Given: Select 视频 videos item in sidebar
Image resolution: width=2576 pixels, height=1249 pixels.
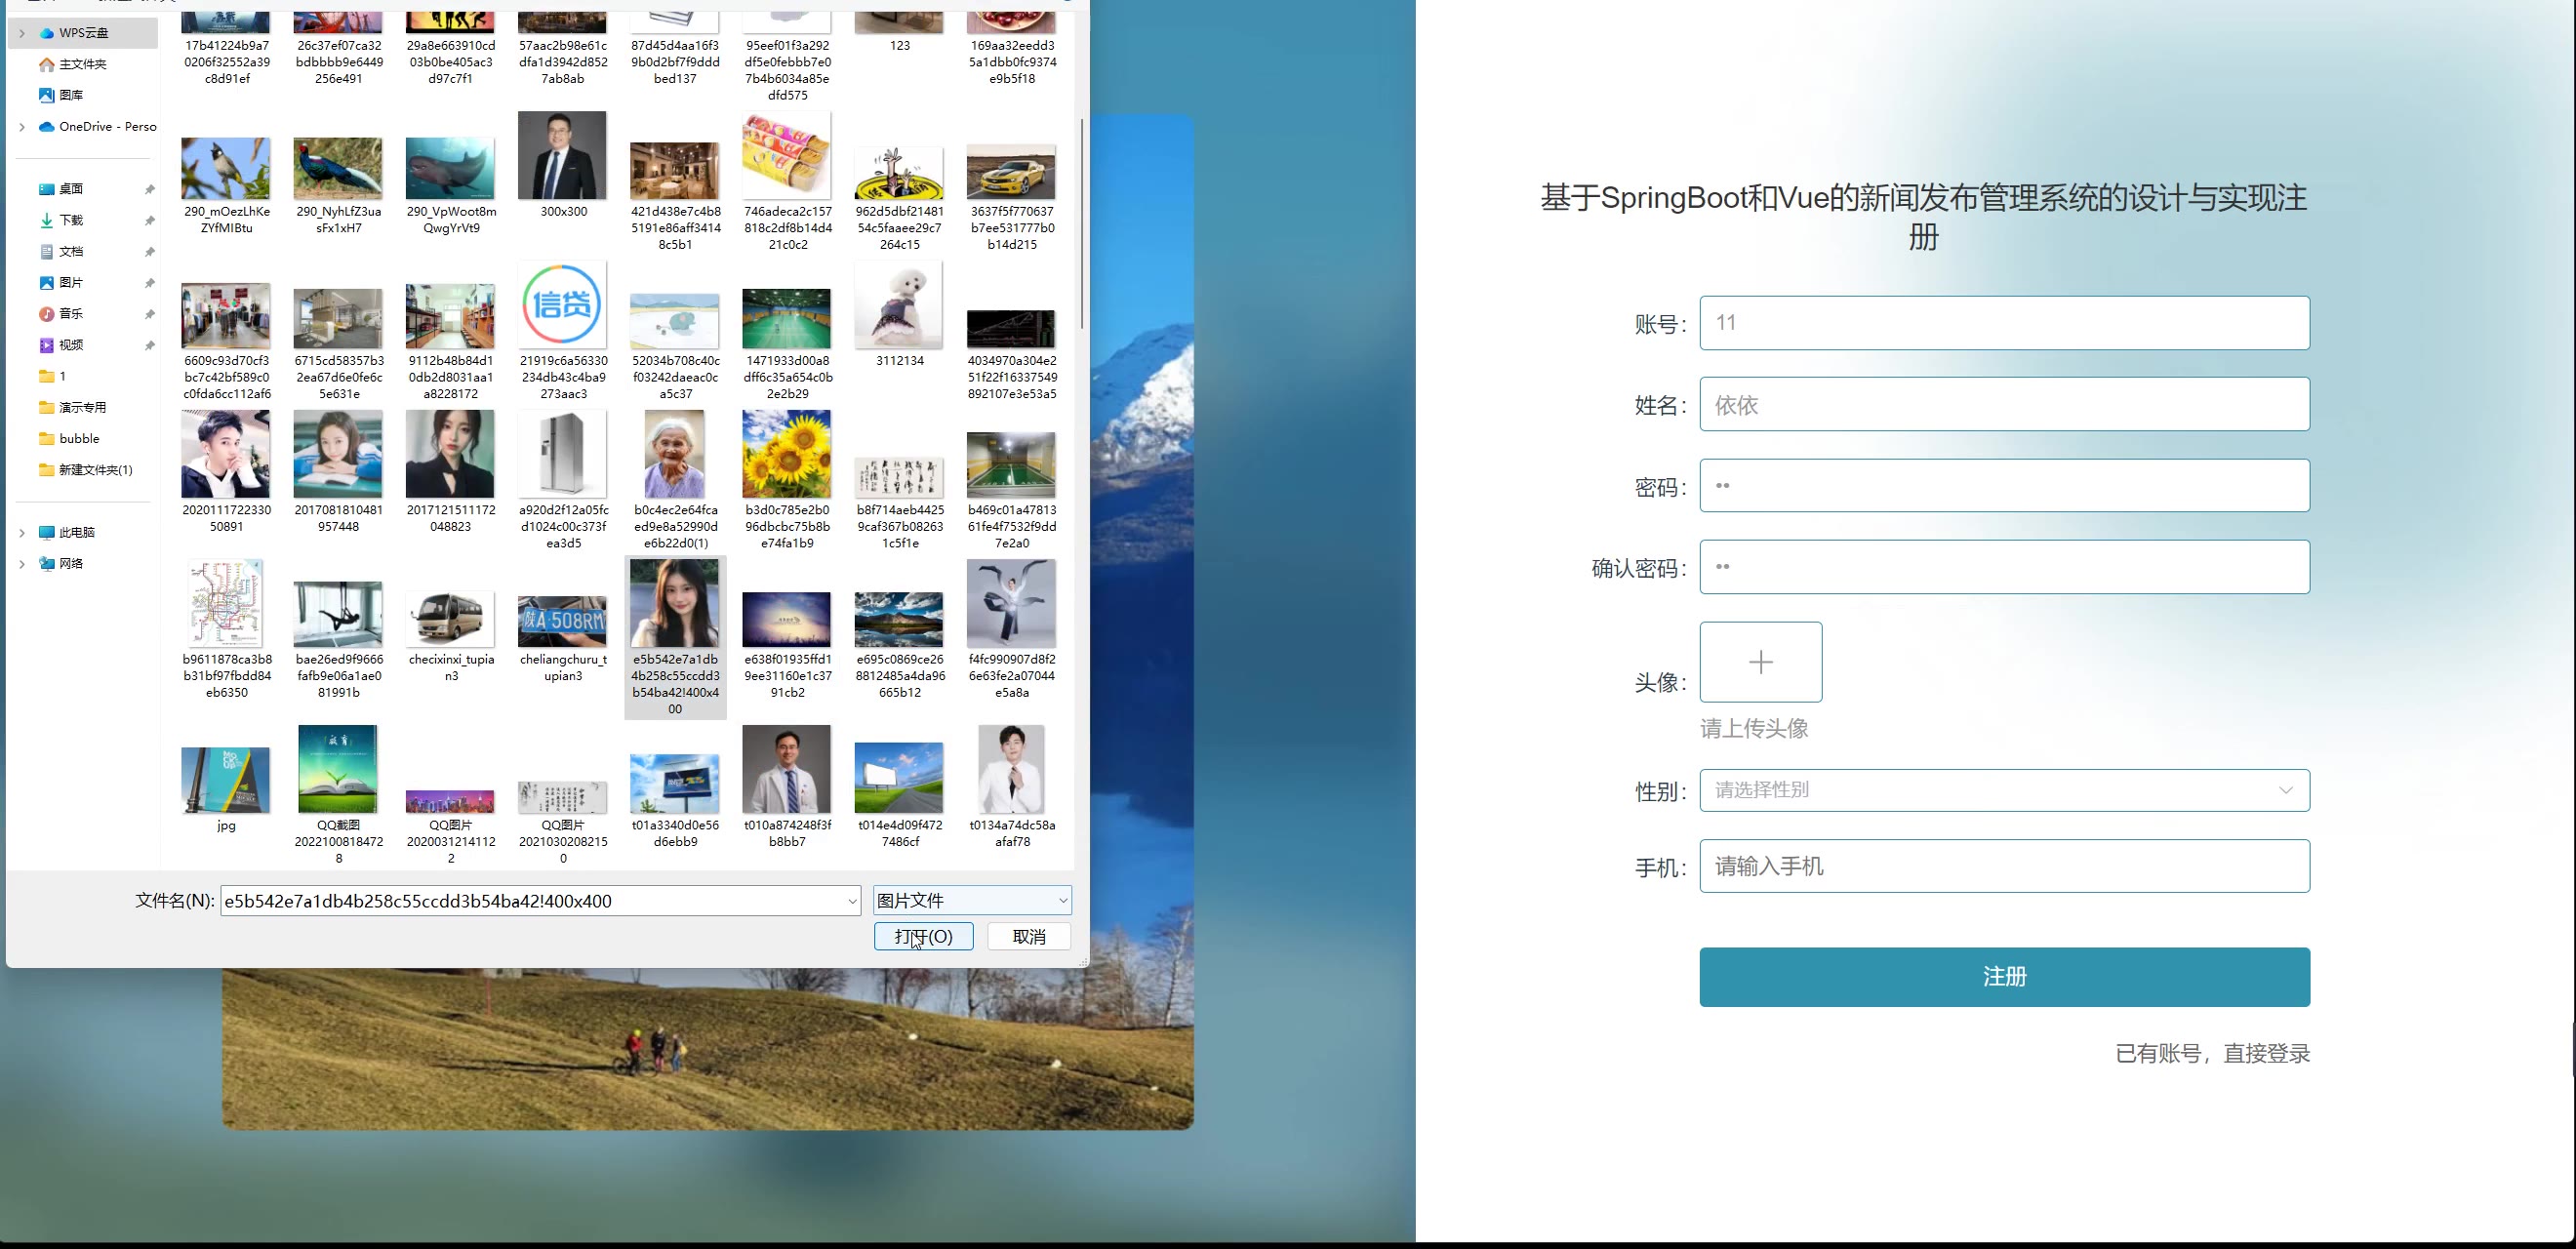Looking at the screenshot, I should pyautogui.click(x=70, y=345).
